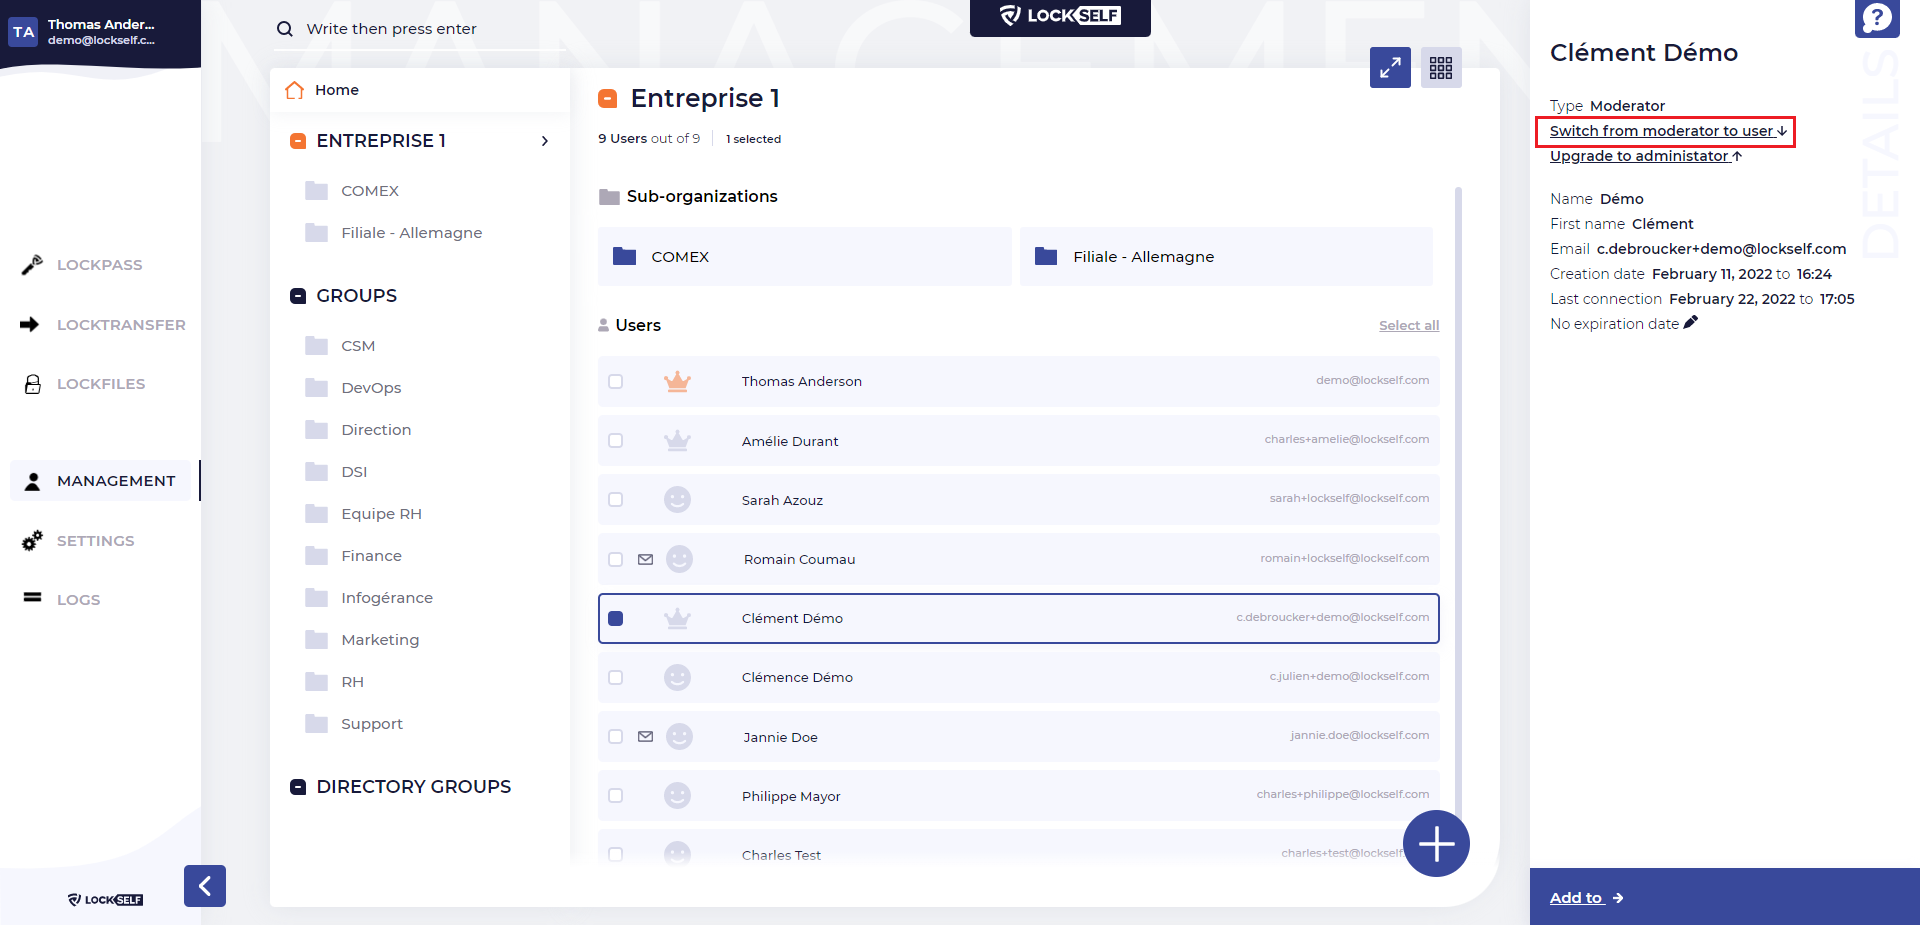This screenshot has width=1920, height=925.
Task: Expand ENTREPRISE 1 chevron arrow
Action: point(545,141)
